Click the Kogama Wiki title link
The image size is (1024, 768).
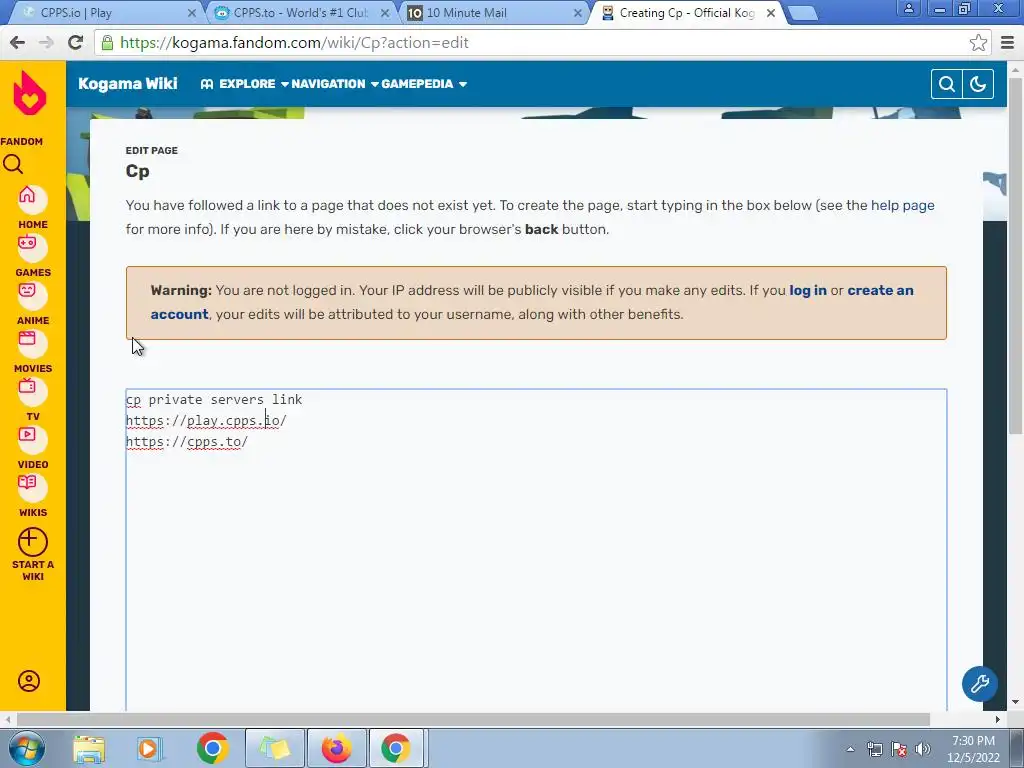click(x=127, y=84)
